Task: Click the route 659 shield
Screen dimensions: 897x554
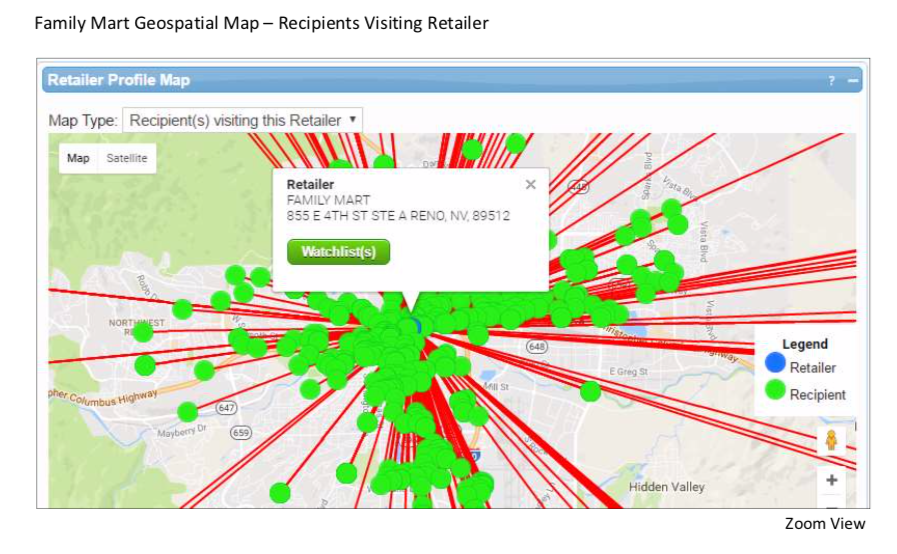Action: [241, 433]
